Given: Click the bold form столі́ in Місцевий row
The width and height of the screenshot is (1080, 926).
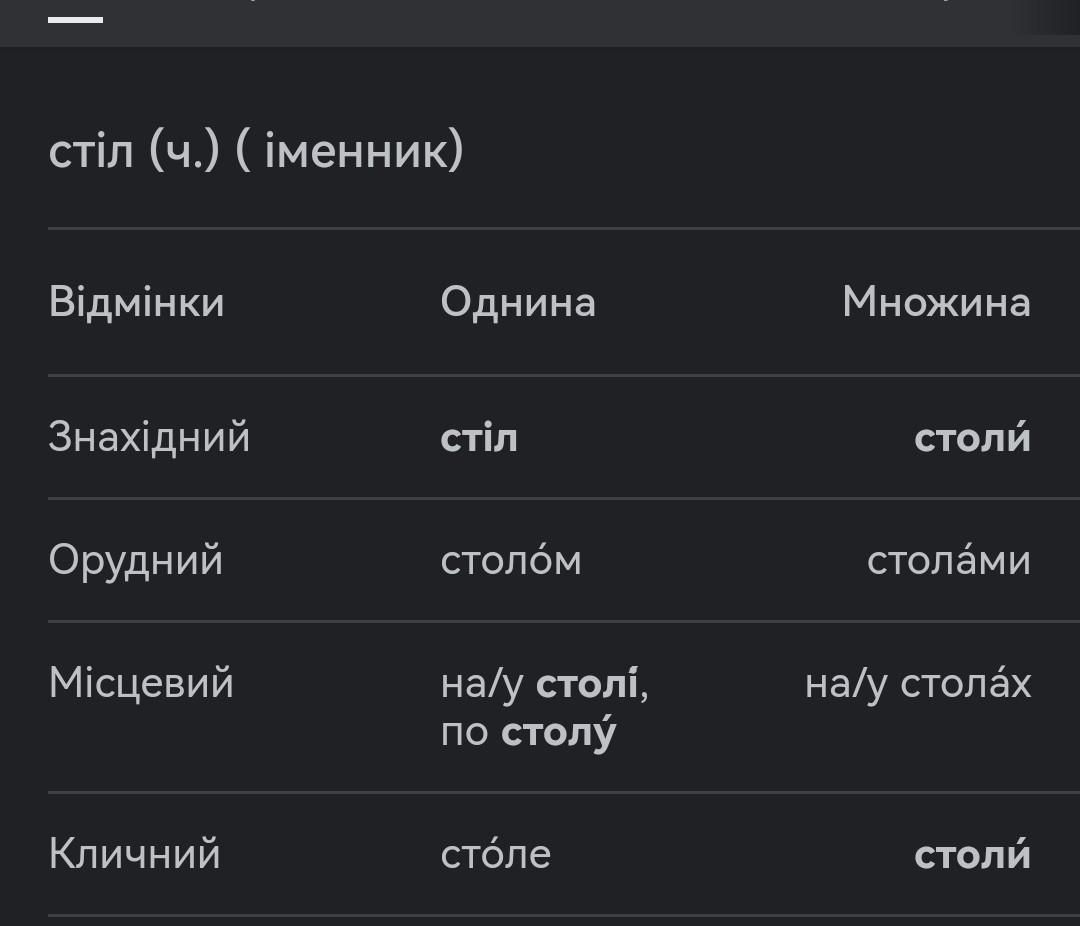Looking at the screenshot, I should tap(587, 684).
